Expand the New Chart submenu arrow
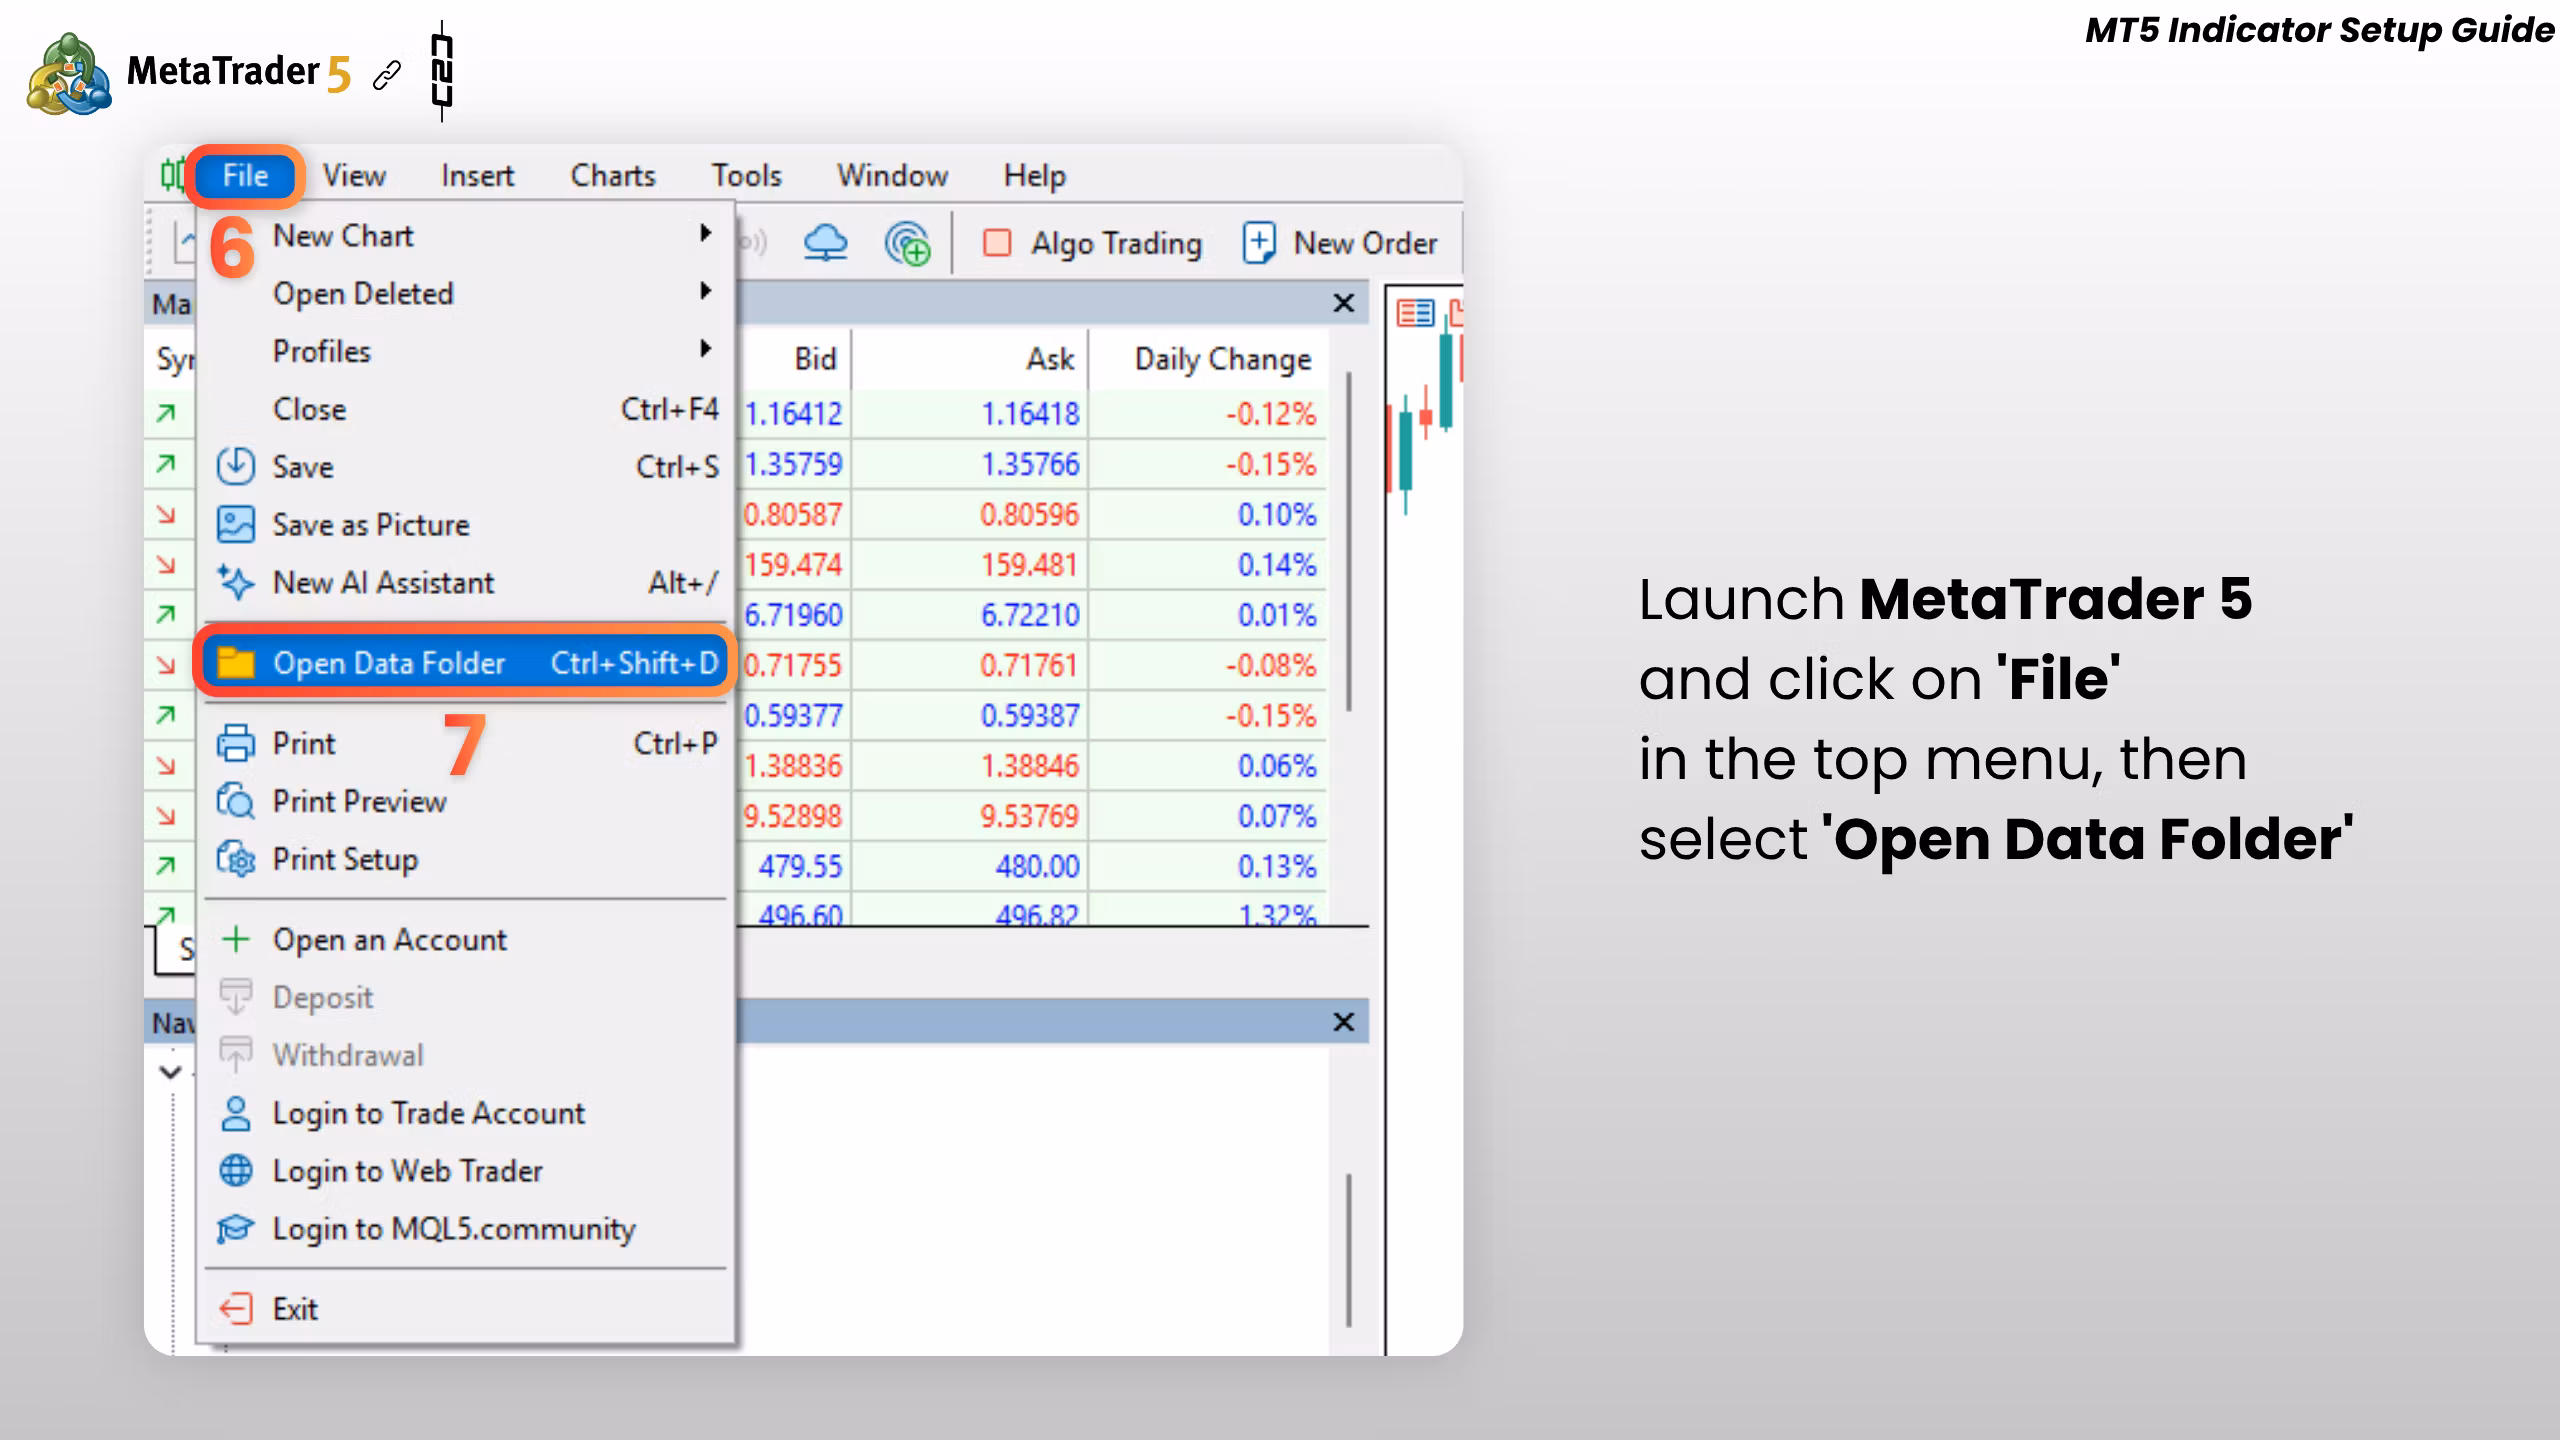 pyautogui.click(x=705, y=233)
